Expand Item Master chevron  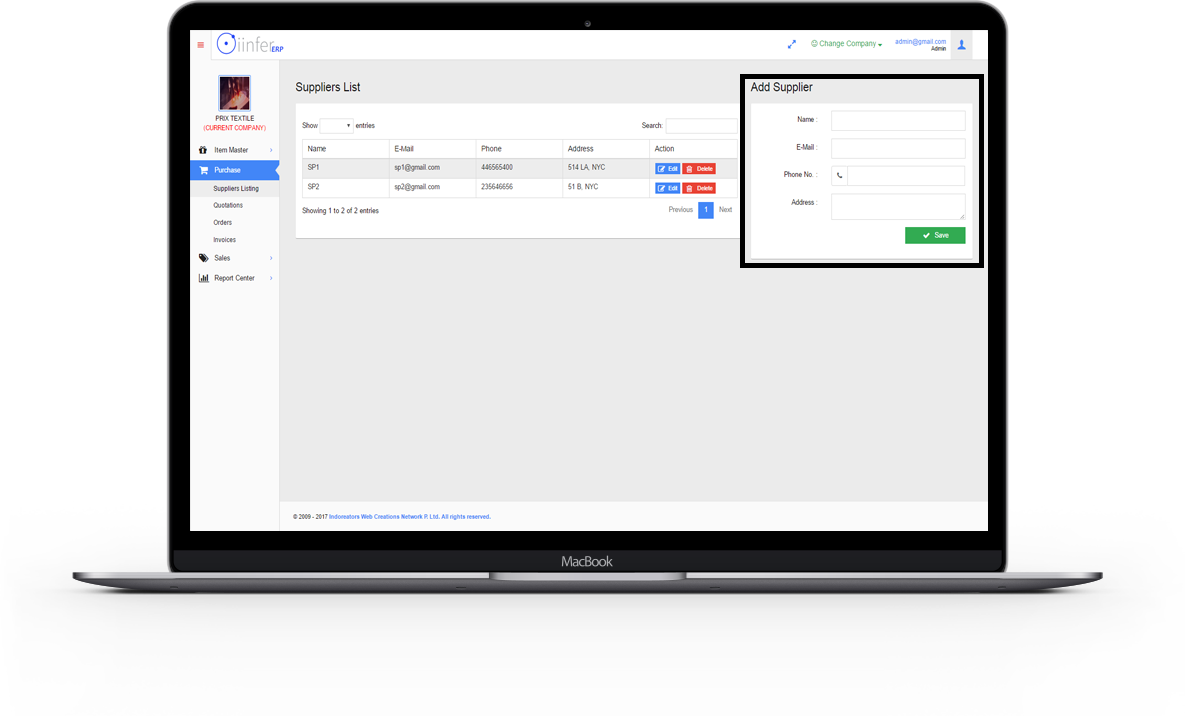[271, 150]
